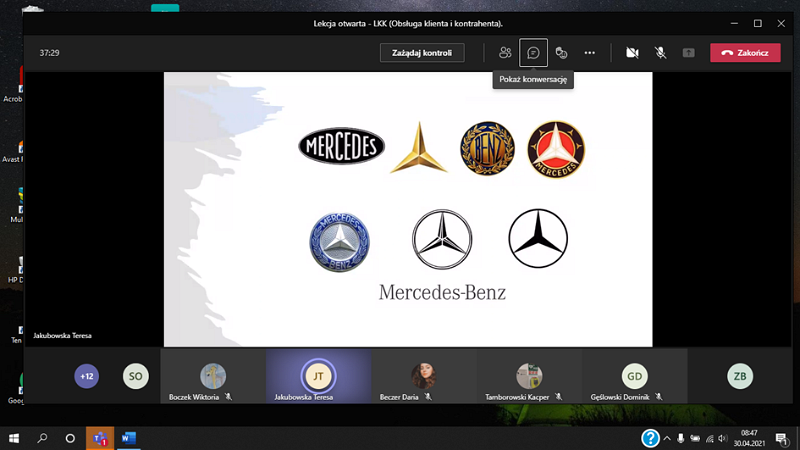Viewport: 800px width, 450px height.
Task: Open more actions ellipsis menu
Action: point(589,53)
